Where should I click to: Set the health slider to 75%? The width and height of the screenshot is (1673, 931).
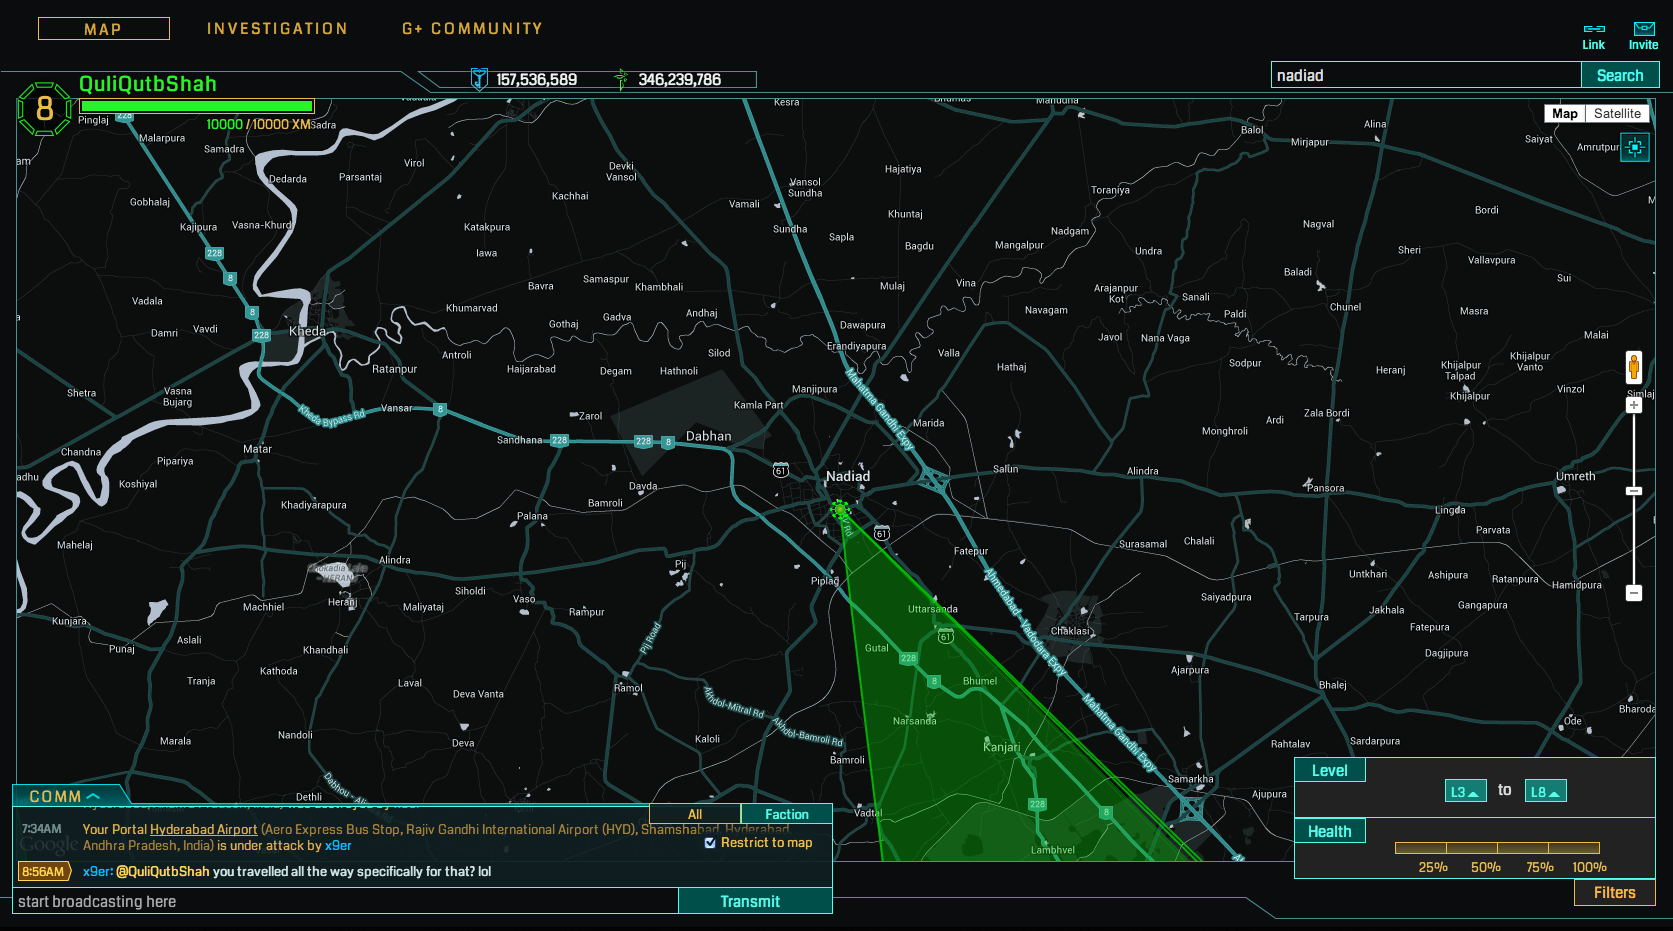coord(1540,867)
